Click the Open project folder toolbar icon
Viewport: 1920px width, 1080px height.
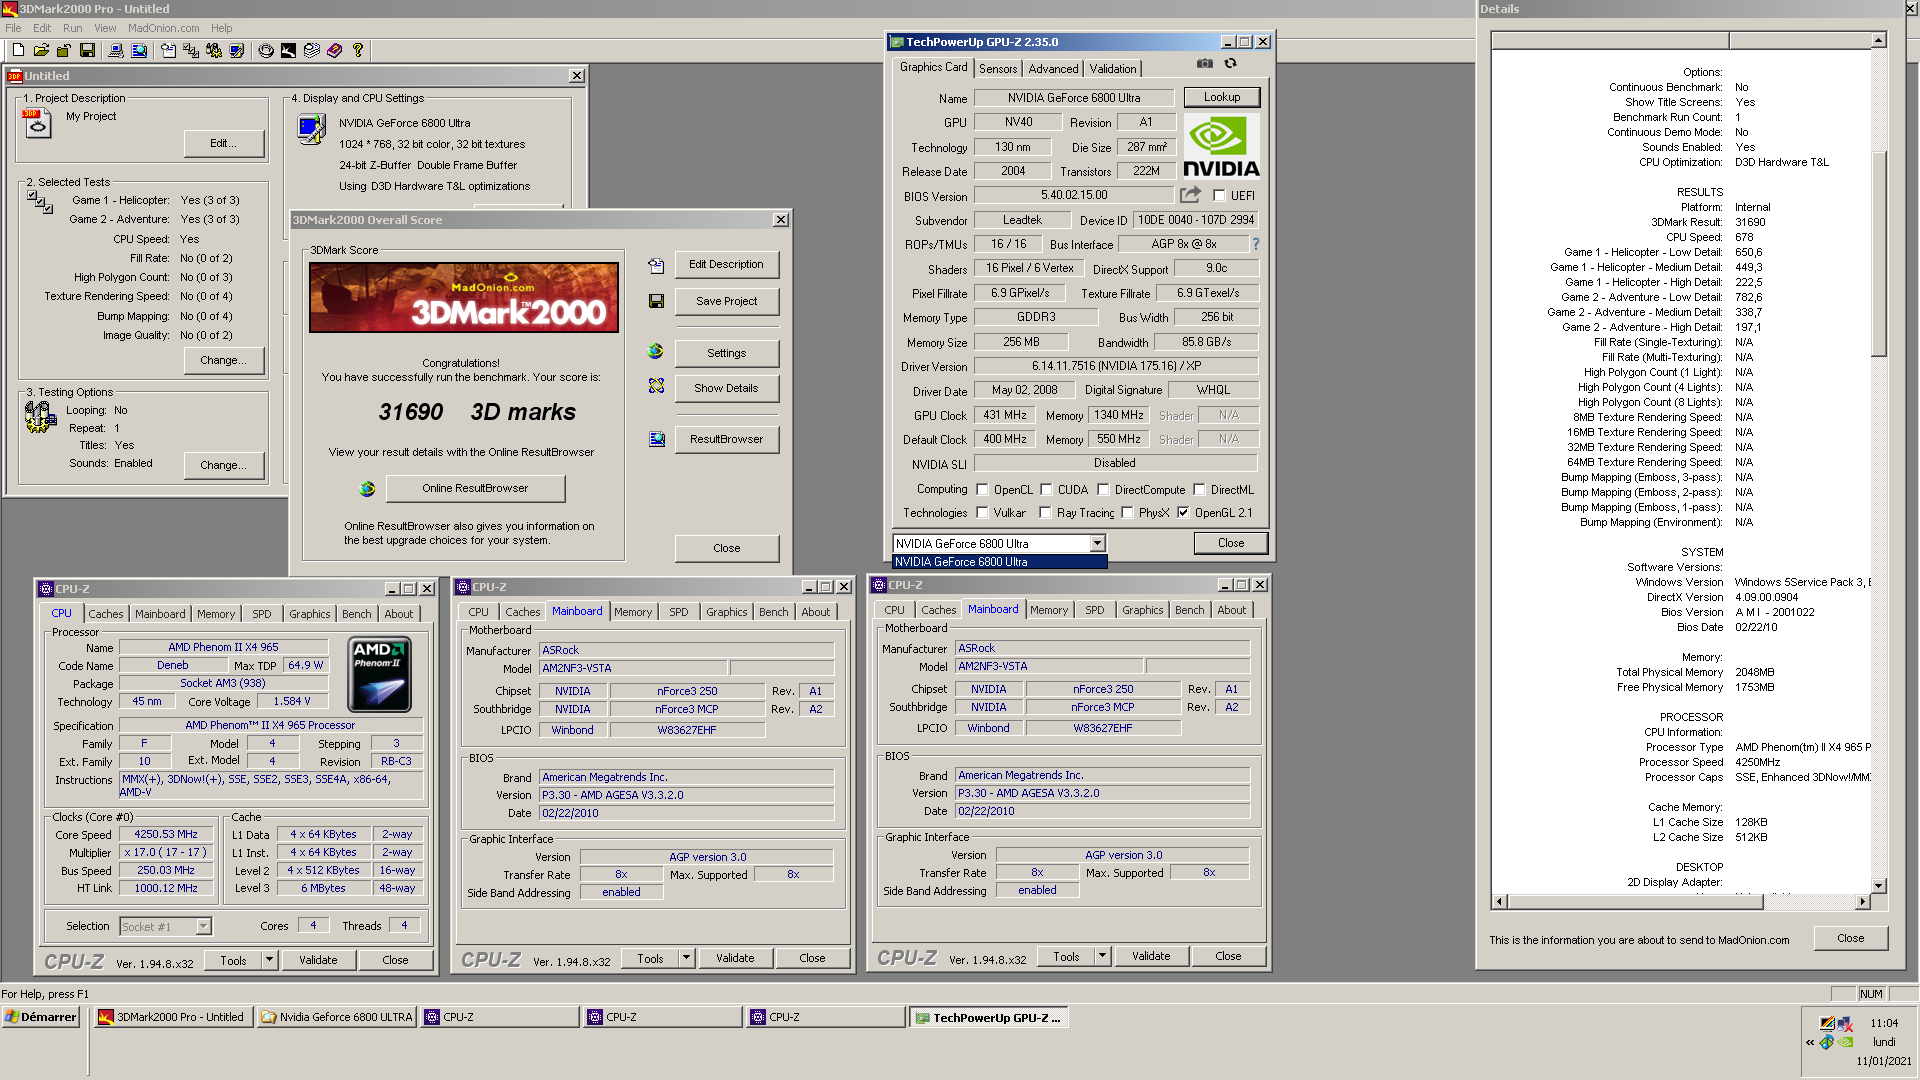tap(41, 50)
